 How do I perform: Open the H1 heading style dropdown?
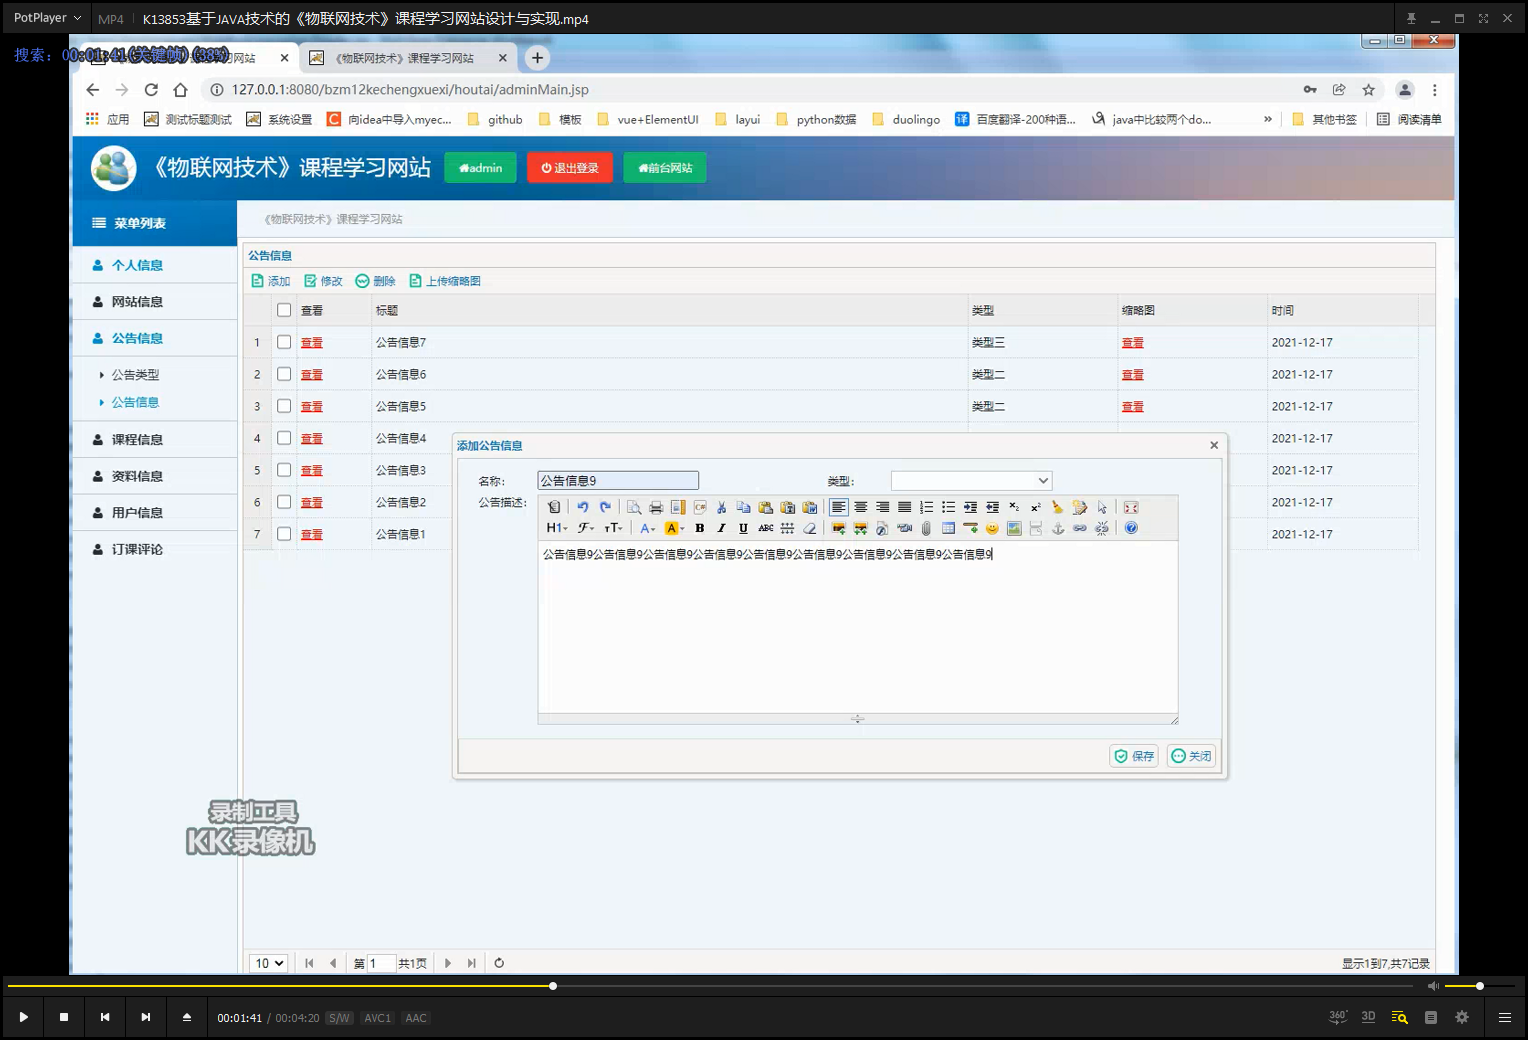(556, 528)
